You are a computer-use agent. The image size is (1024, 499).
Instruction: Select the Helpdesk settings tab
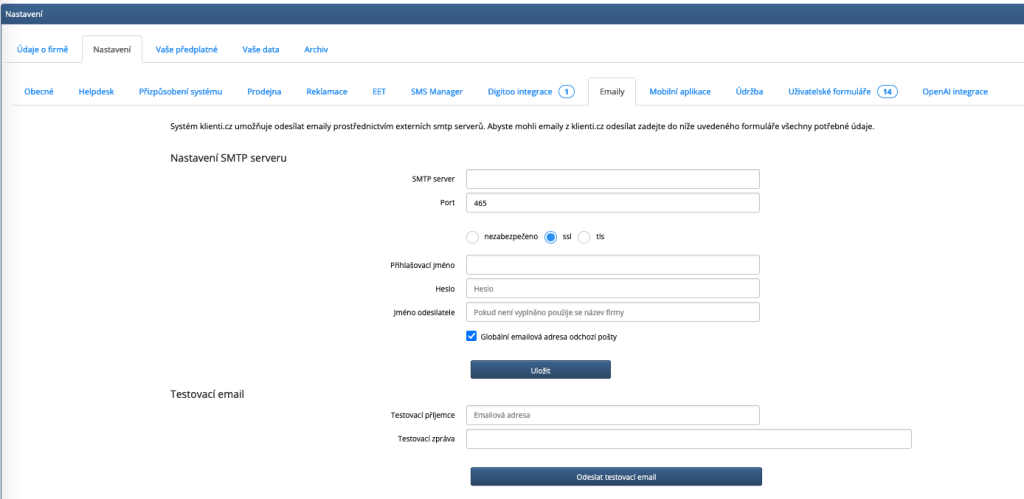click(96, 91)
